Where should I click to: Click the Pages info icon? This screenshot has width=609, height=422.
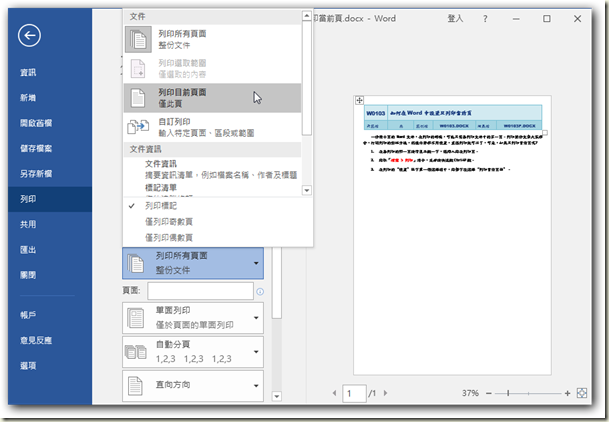click(x=260, y=292)
